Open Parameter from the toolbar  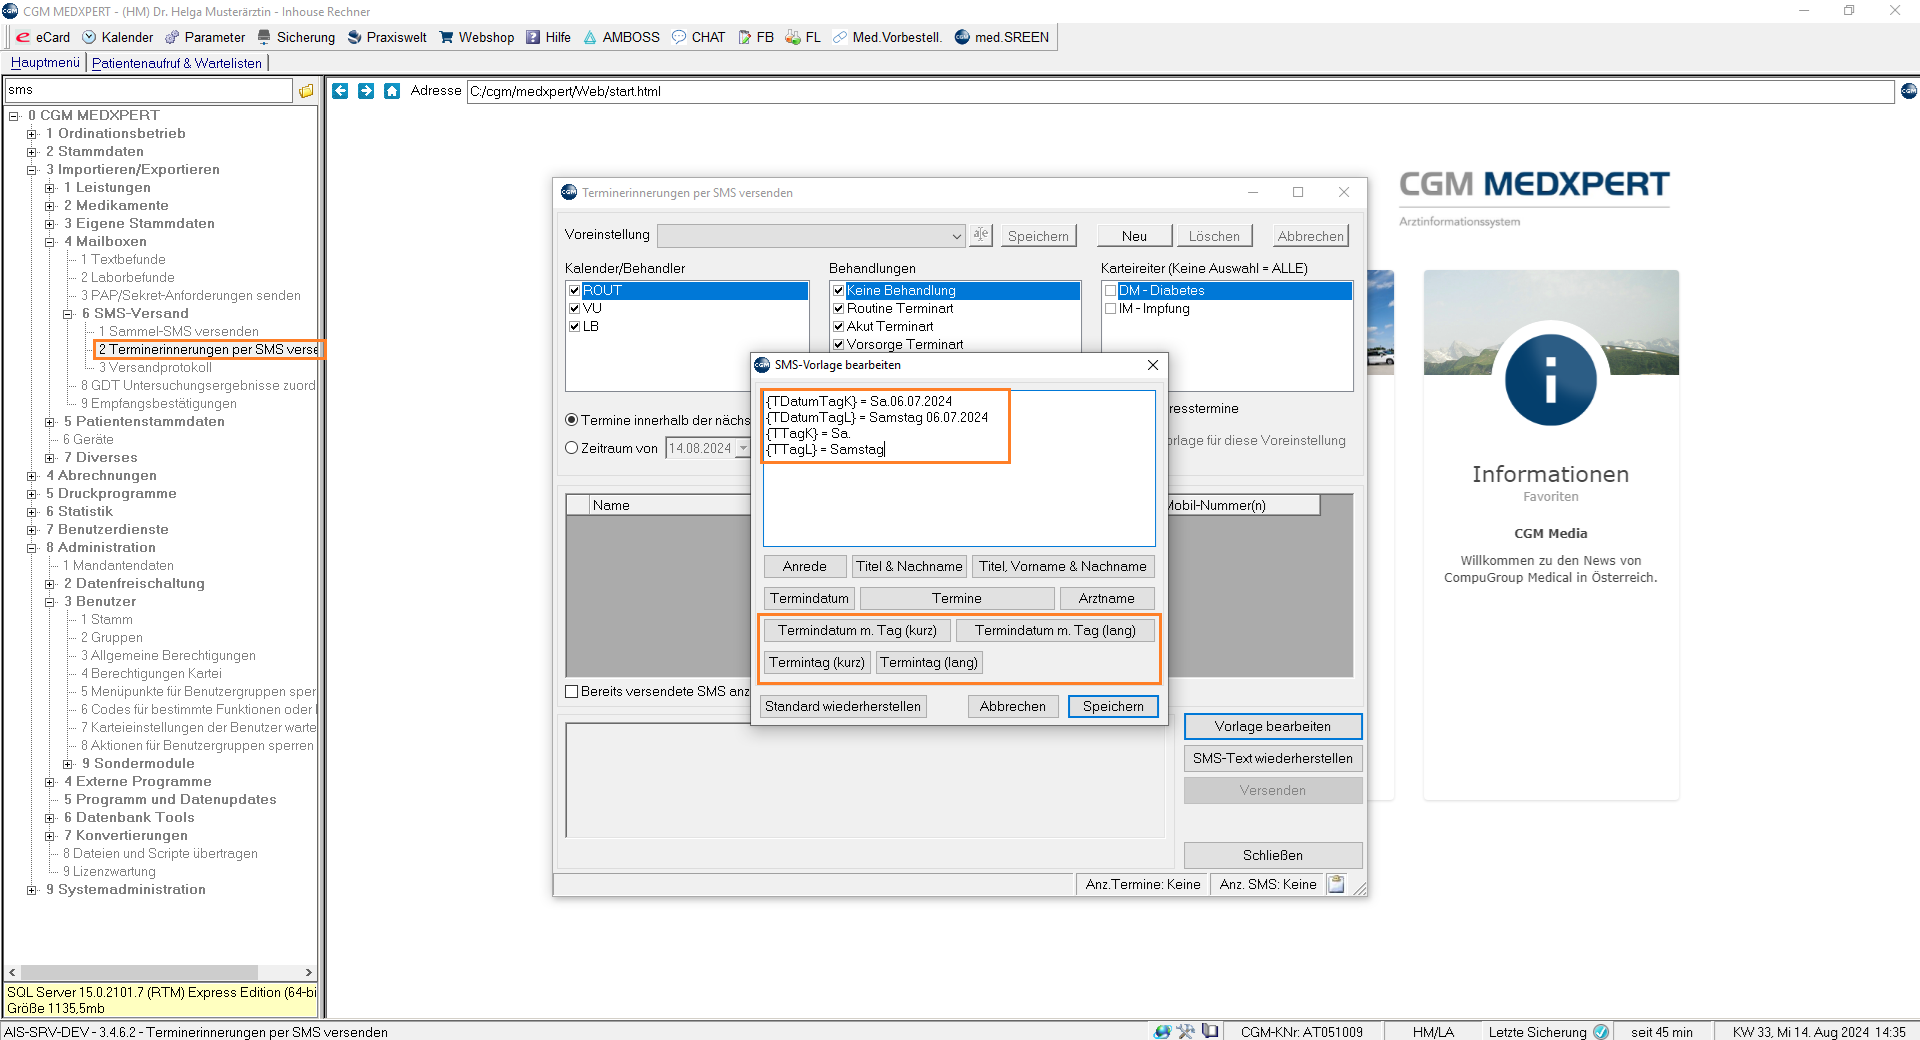pyautogui.click(x=205, y=37)
